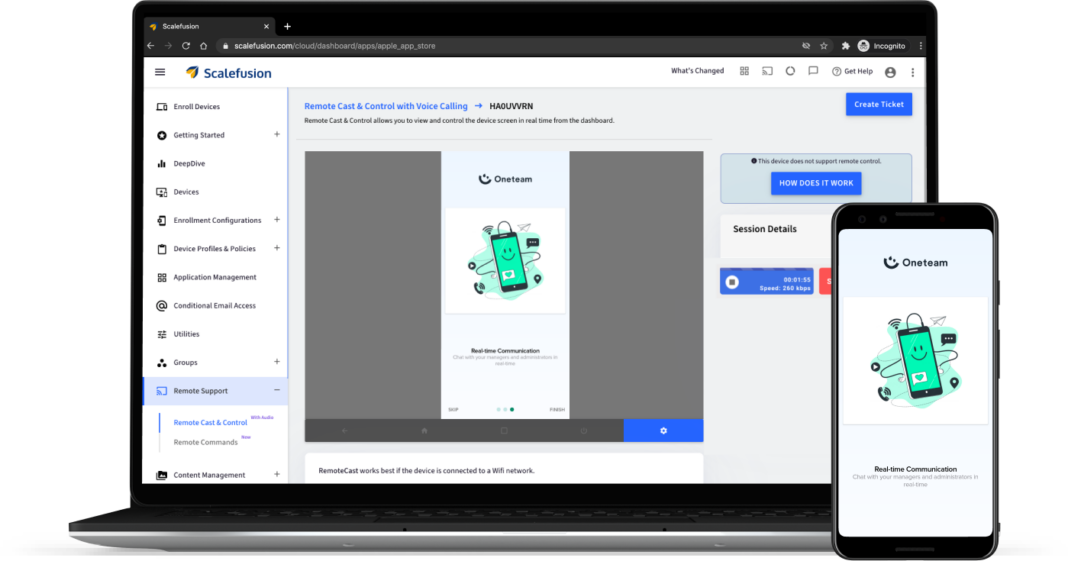Click the cast screen icon in header
Viewport: 1068px width, 561px height.
[x=767, y=71]
